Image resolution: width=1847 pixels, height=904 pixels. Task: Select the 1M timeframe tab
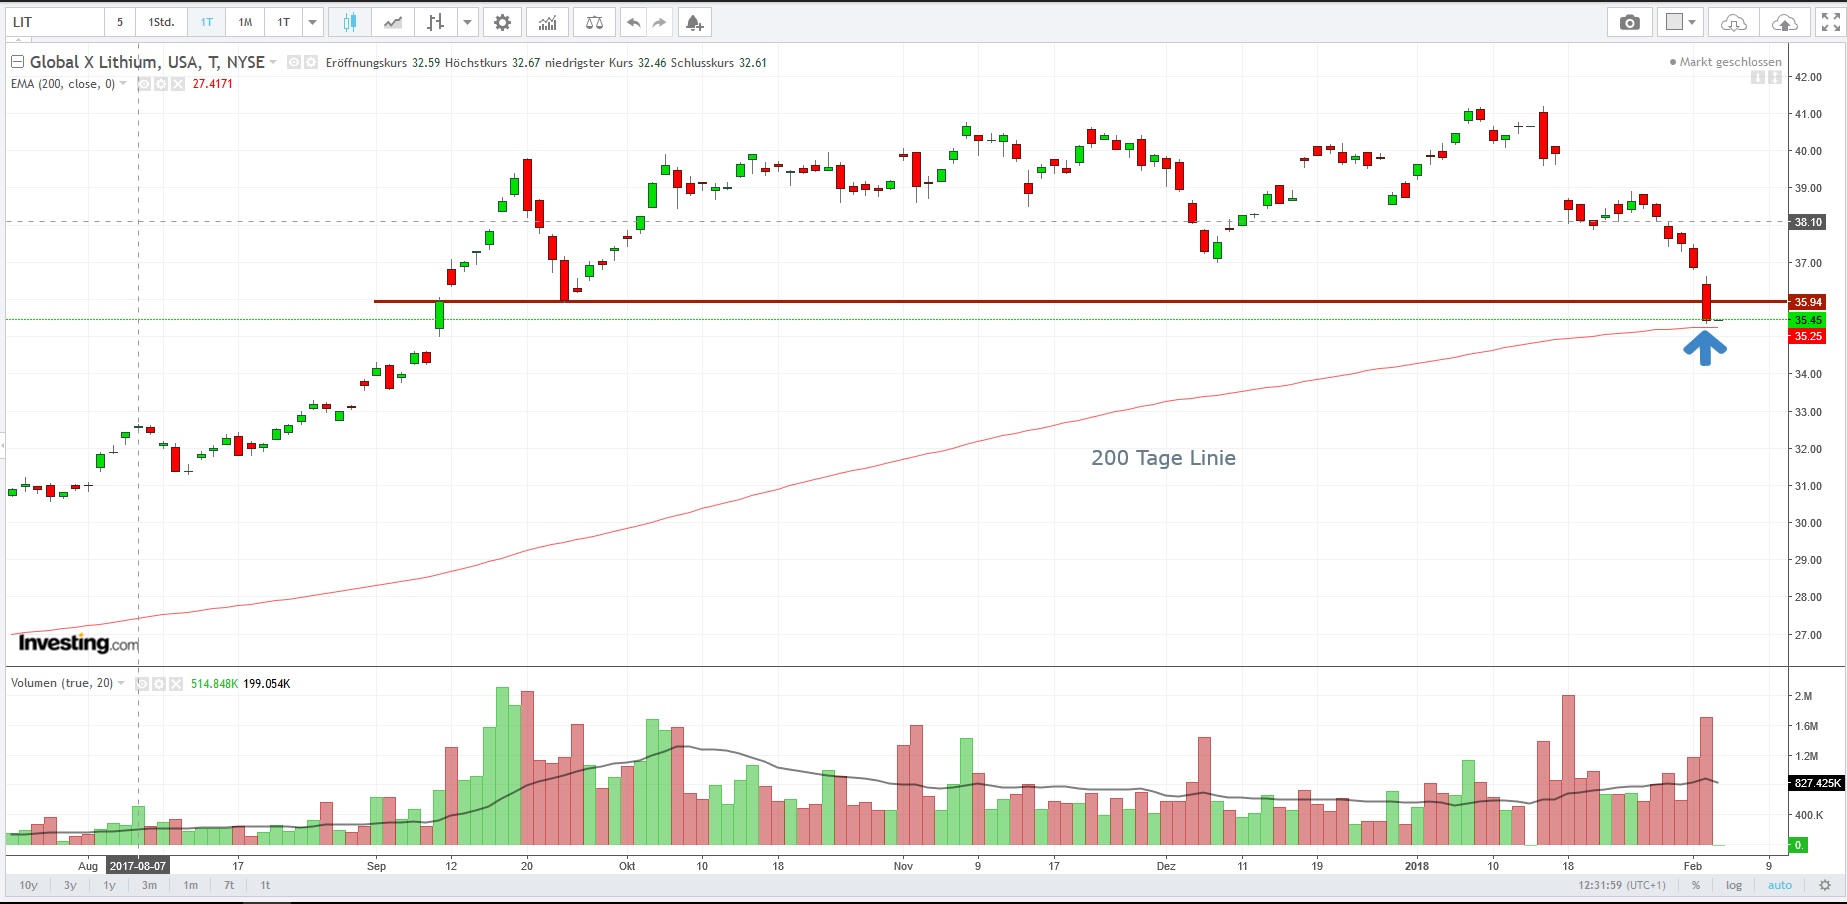click(x=245, y=21)
